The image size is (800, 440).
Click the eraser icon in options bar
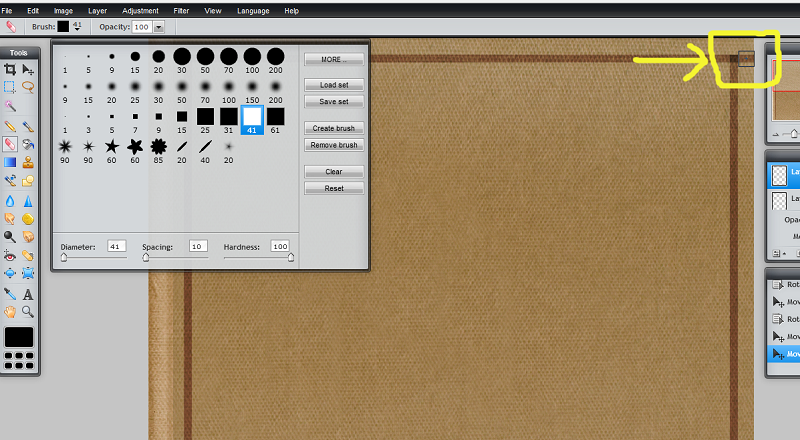(11, 27)
